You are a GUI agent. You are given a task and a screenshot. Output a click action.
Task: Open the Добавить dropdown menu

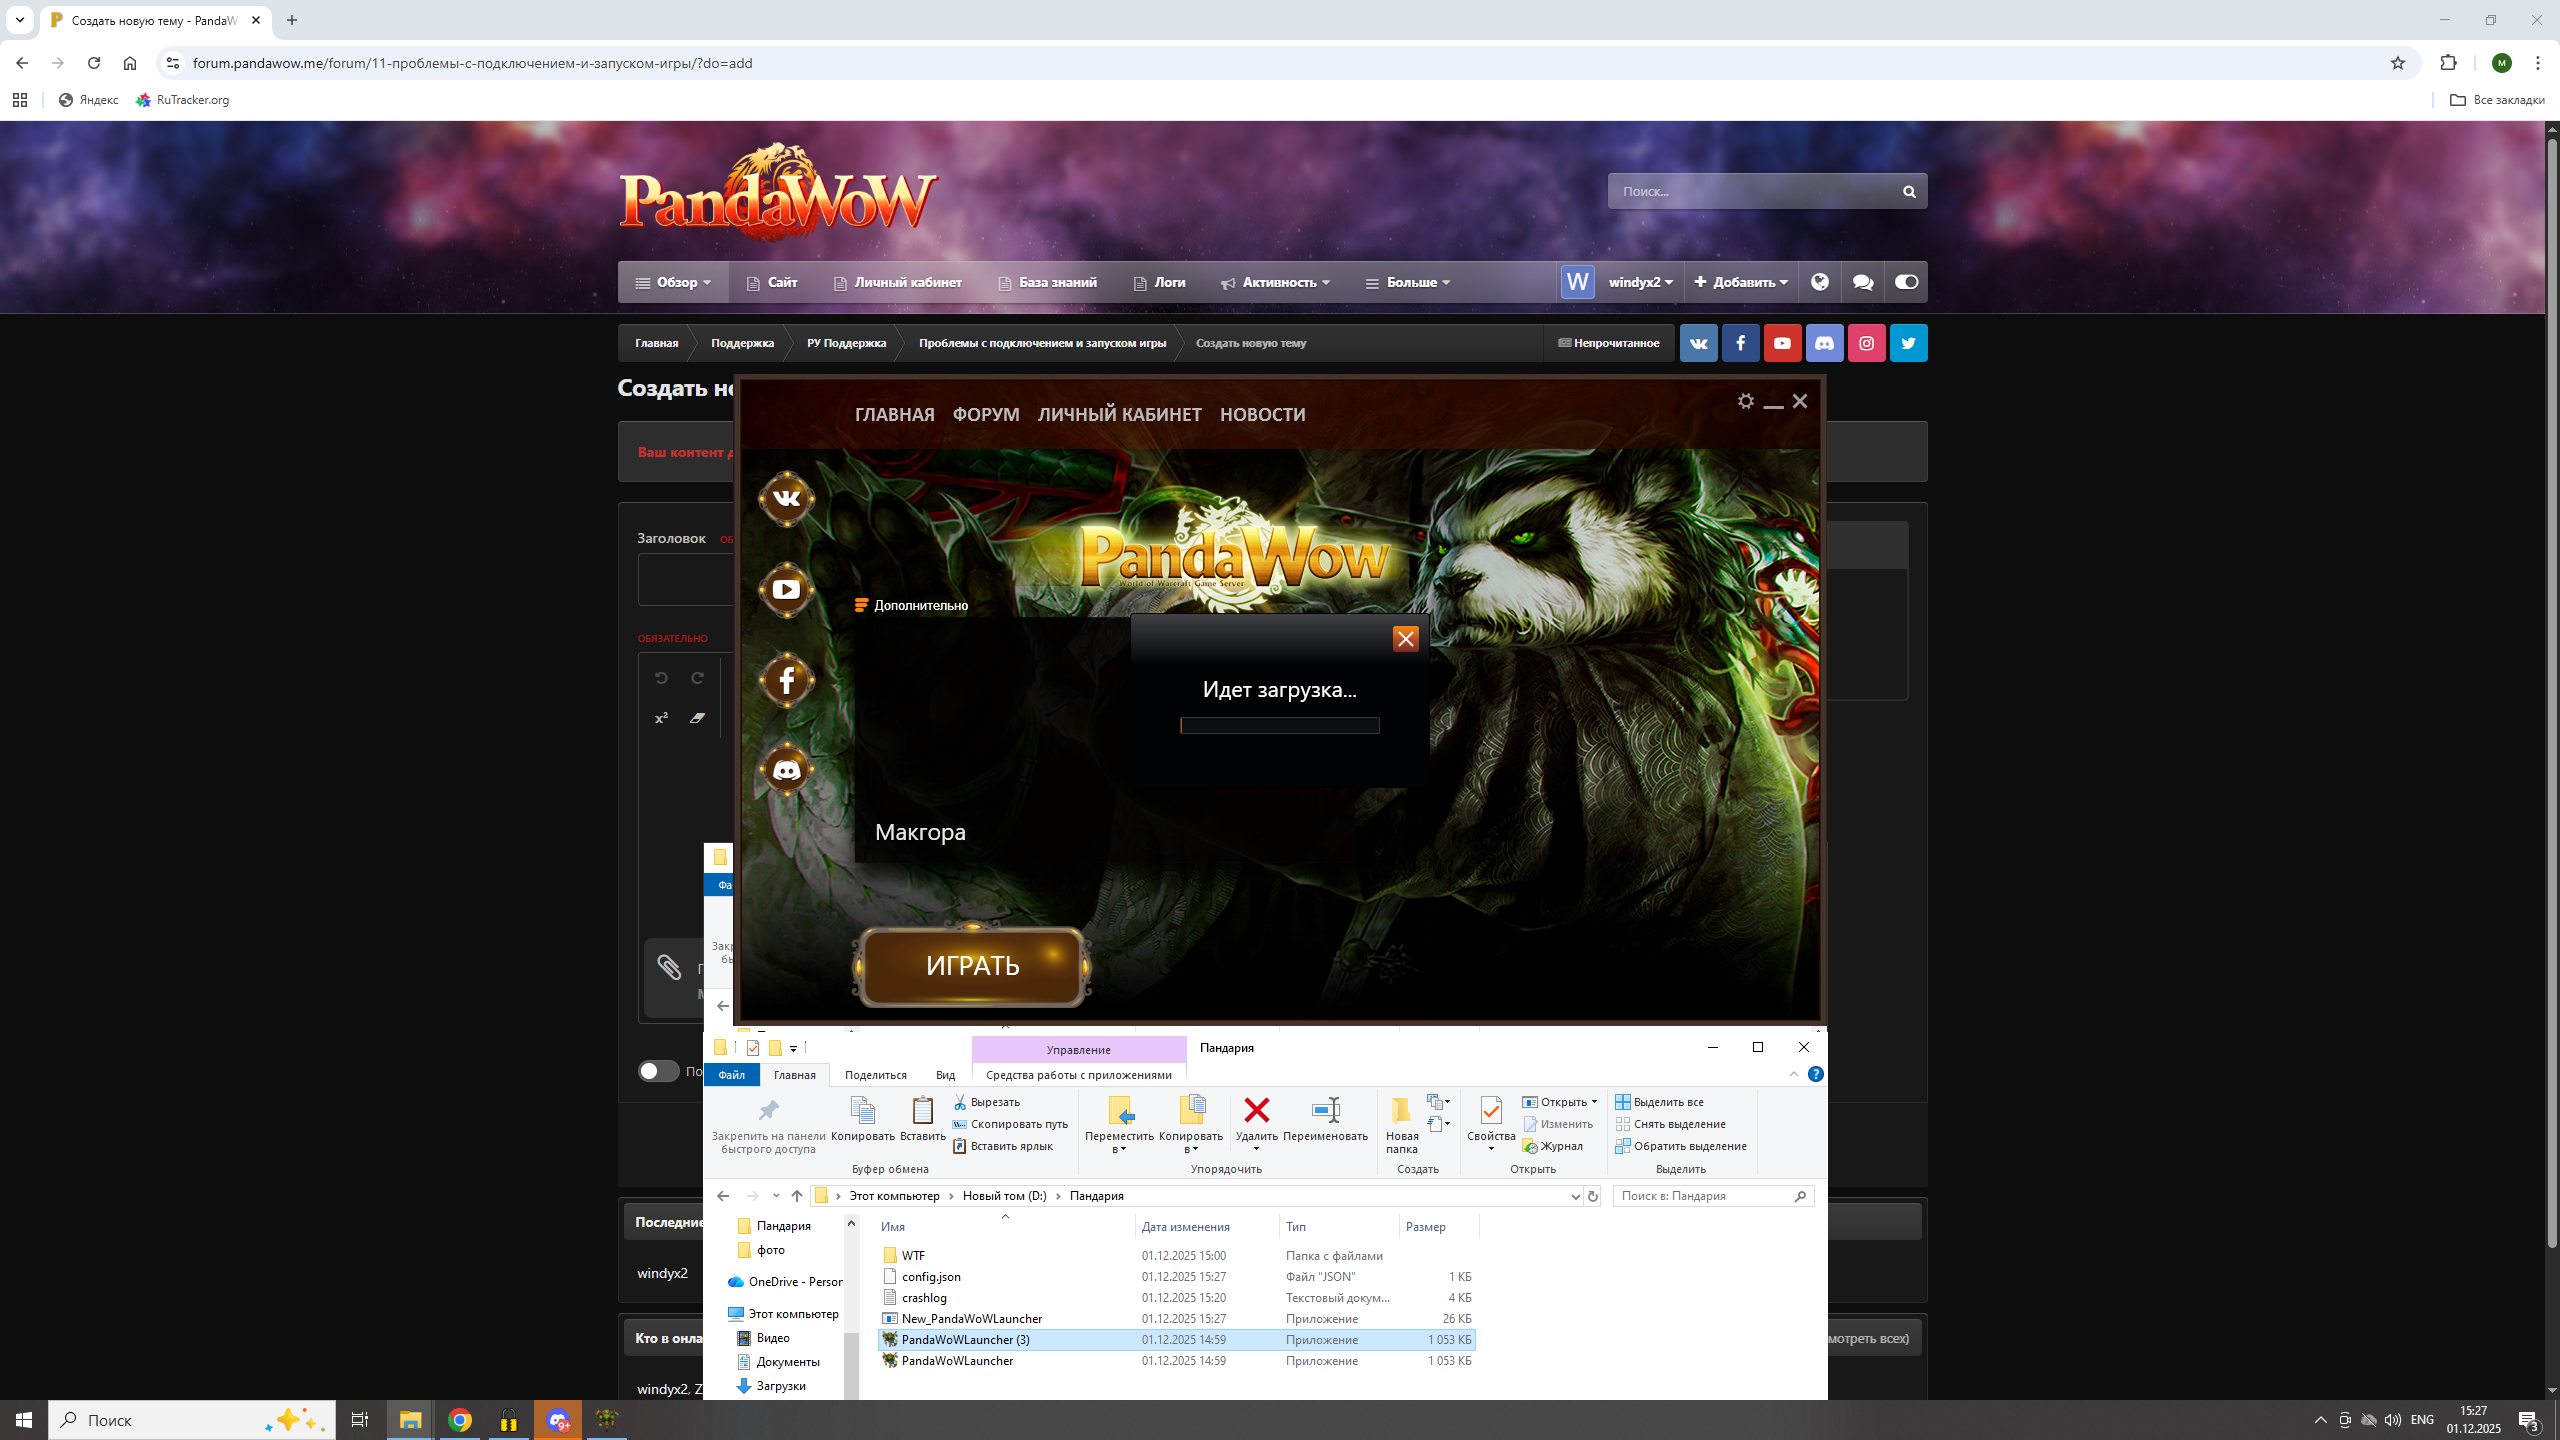1741,282
